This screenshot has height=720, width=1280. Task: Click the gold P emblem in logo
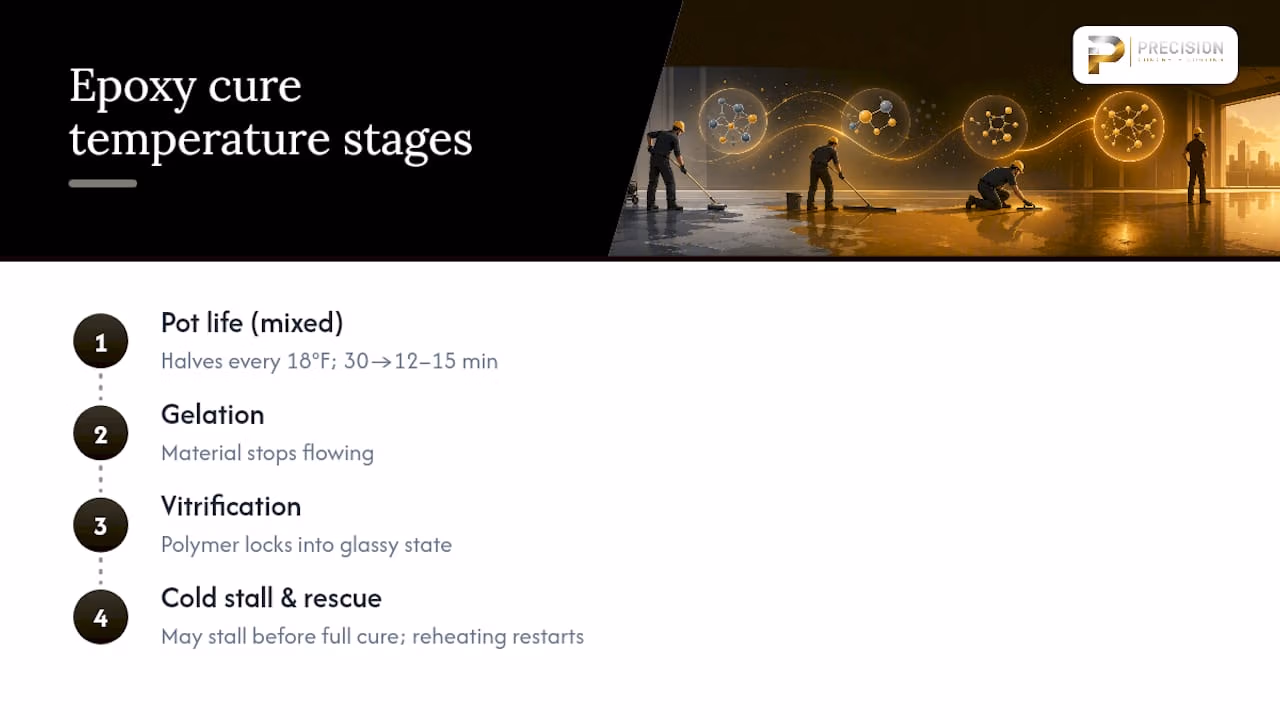tap(1105, 55)
